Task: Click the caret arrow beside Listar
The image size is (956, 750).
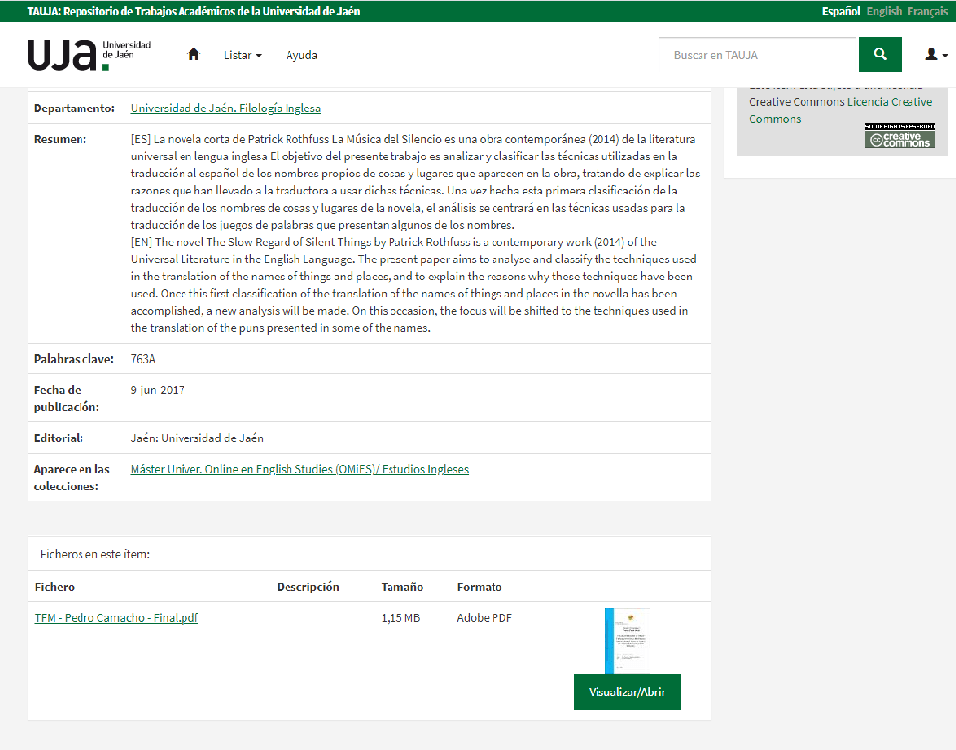Action: tap(259, 56)
